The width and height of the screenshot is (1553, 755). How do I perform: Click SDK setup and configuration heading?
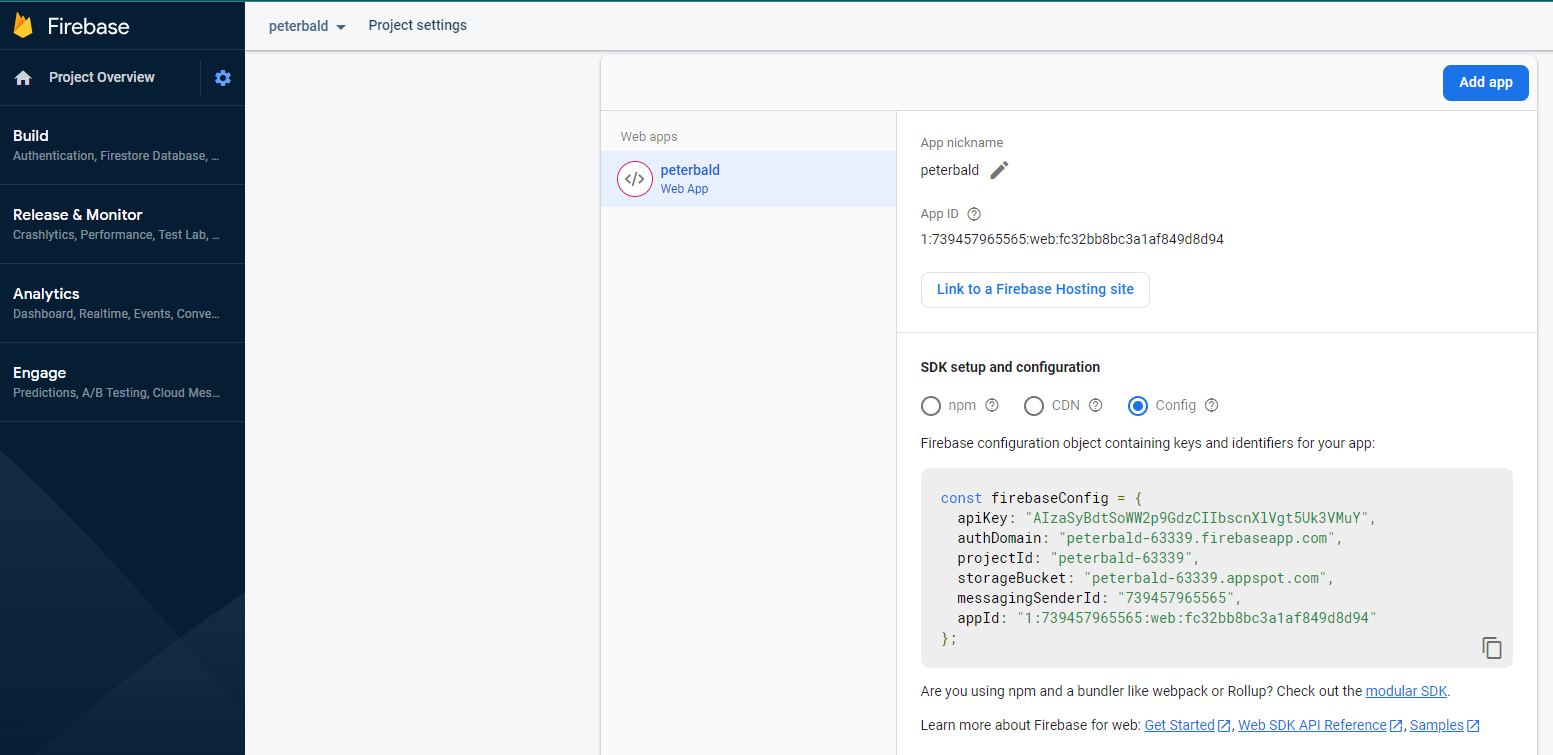[1010, 367]
